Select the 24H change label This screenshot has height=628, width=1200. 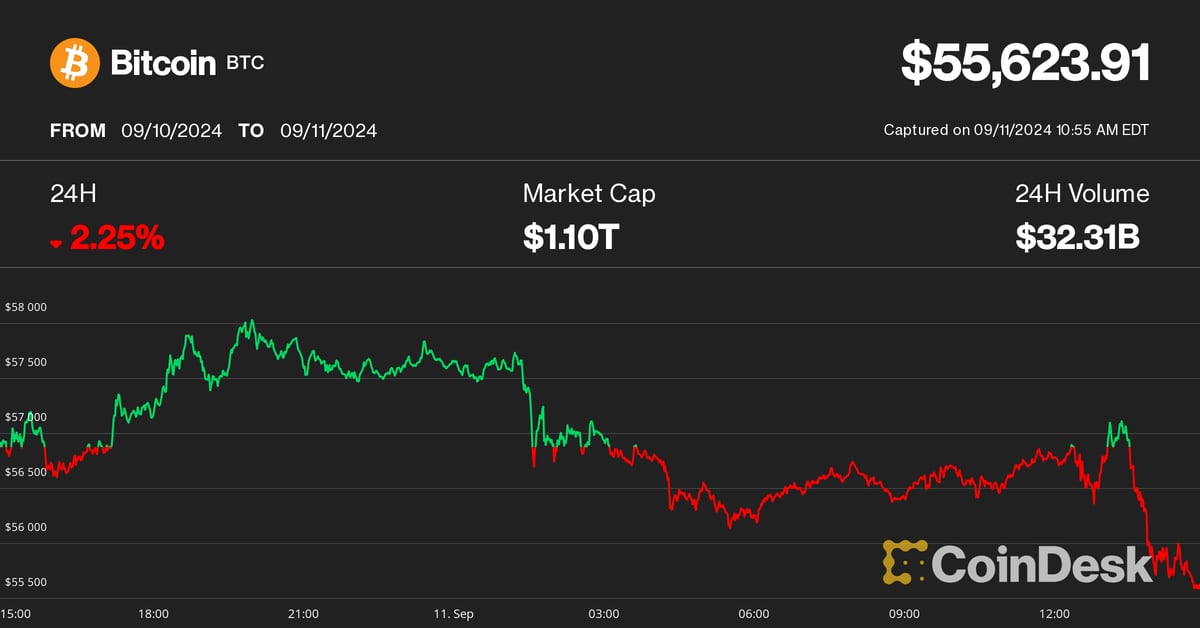click(x=73, y=194)
